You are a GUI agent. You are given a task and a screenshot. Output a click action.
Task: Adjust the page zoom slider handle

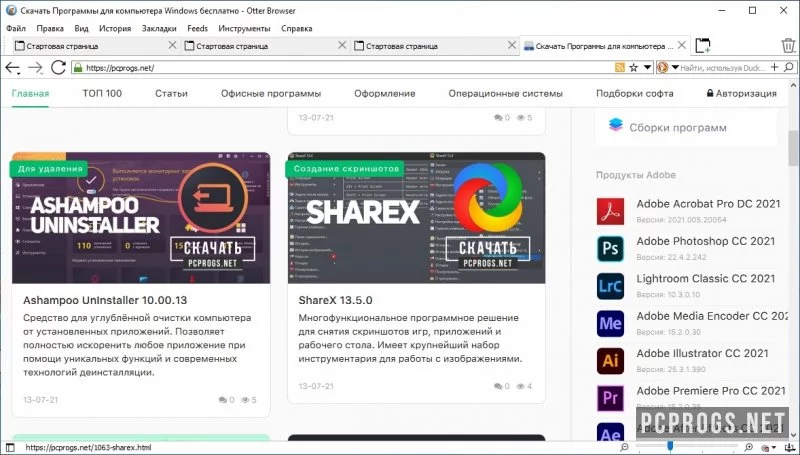pyautogui.click(x=670, y=447)
